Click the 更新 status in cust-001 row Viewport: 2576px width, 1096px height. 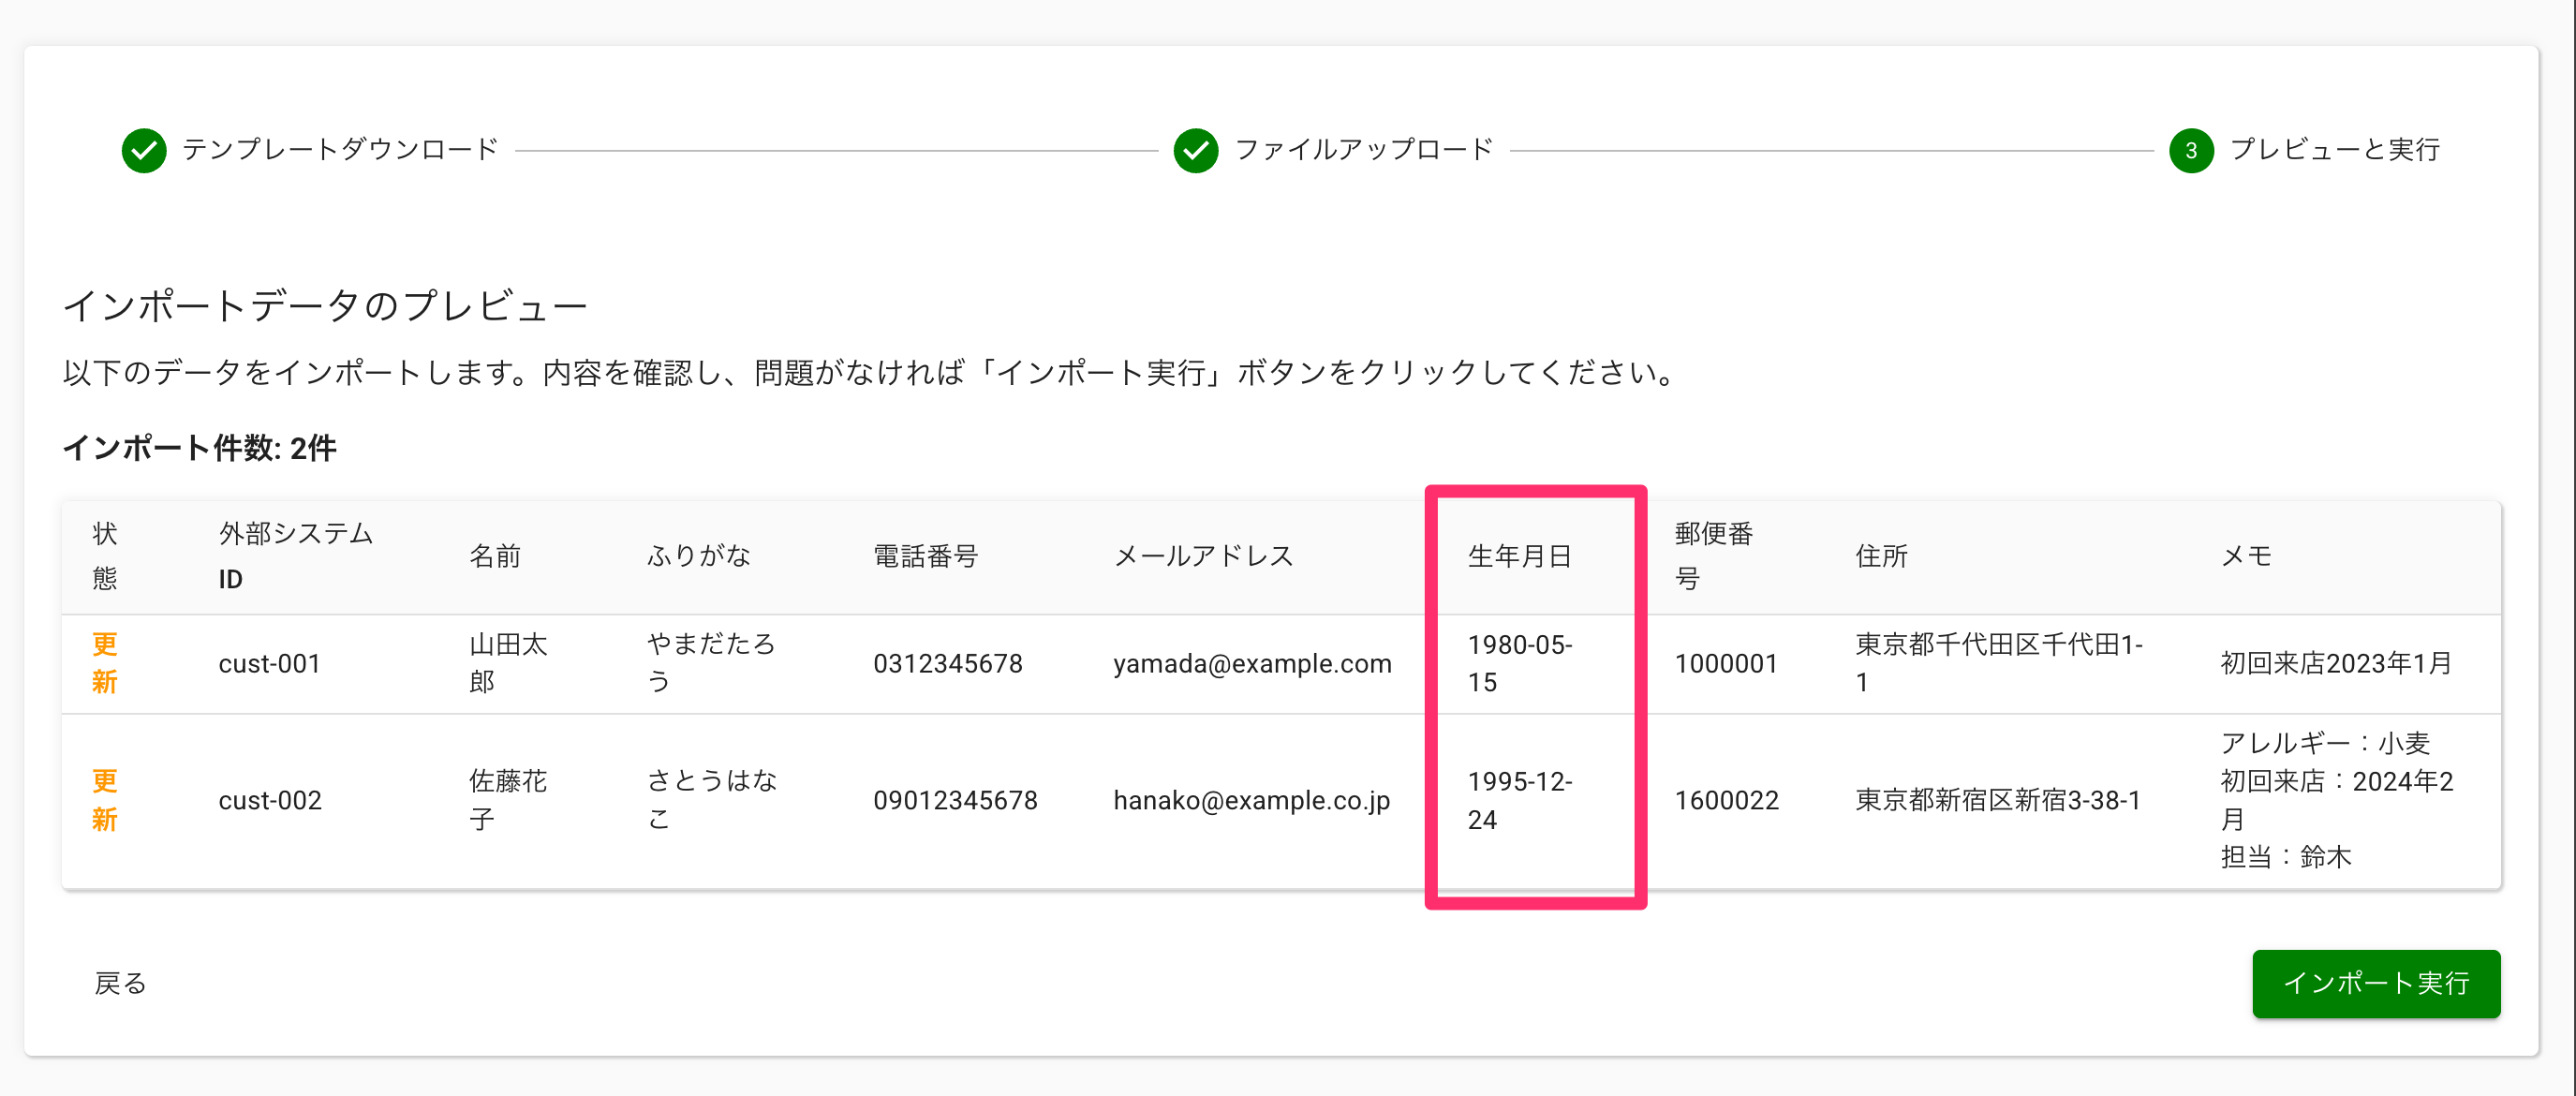tap(105, 663)
